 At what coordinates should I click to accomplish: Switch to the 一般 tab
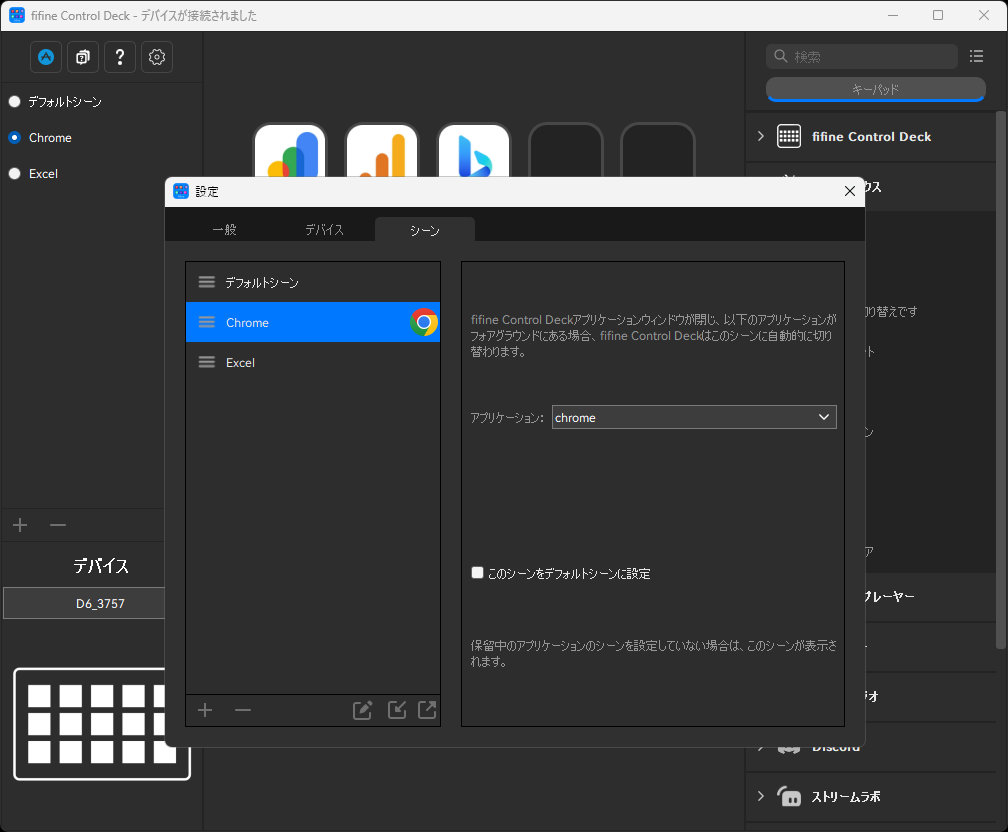click(x=224, y=229)
